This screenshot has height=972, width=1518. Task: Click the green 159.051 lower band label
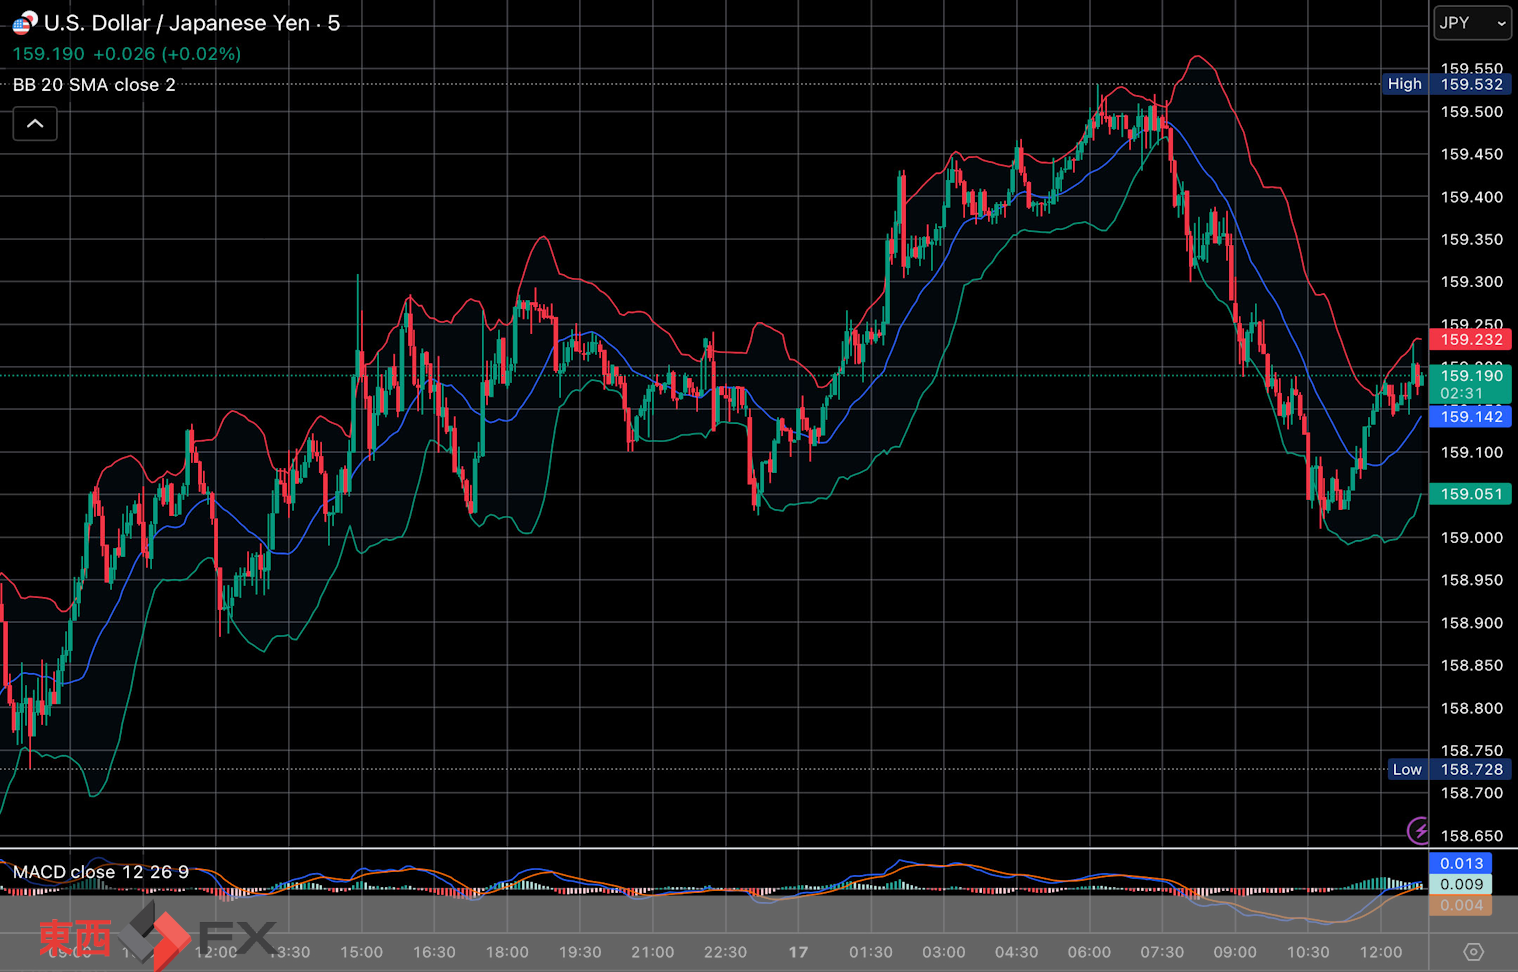1470,494
